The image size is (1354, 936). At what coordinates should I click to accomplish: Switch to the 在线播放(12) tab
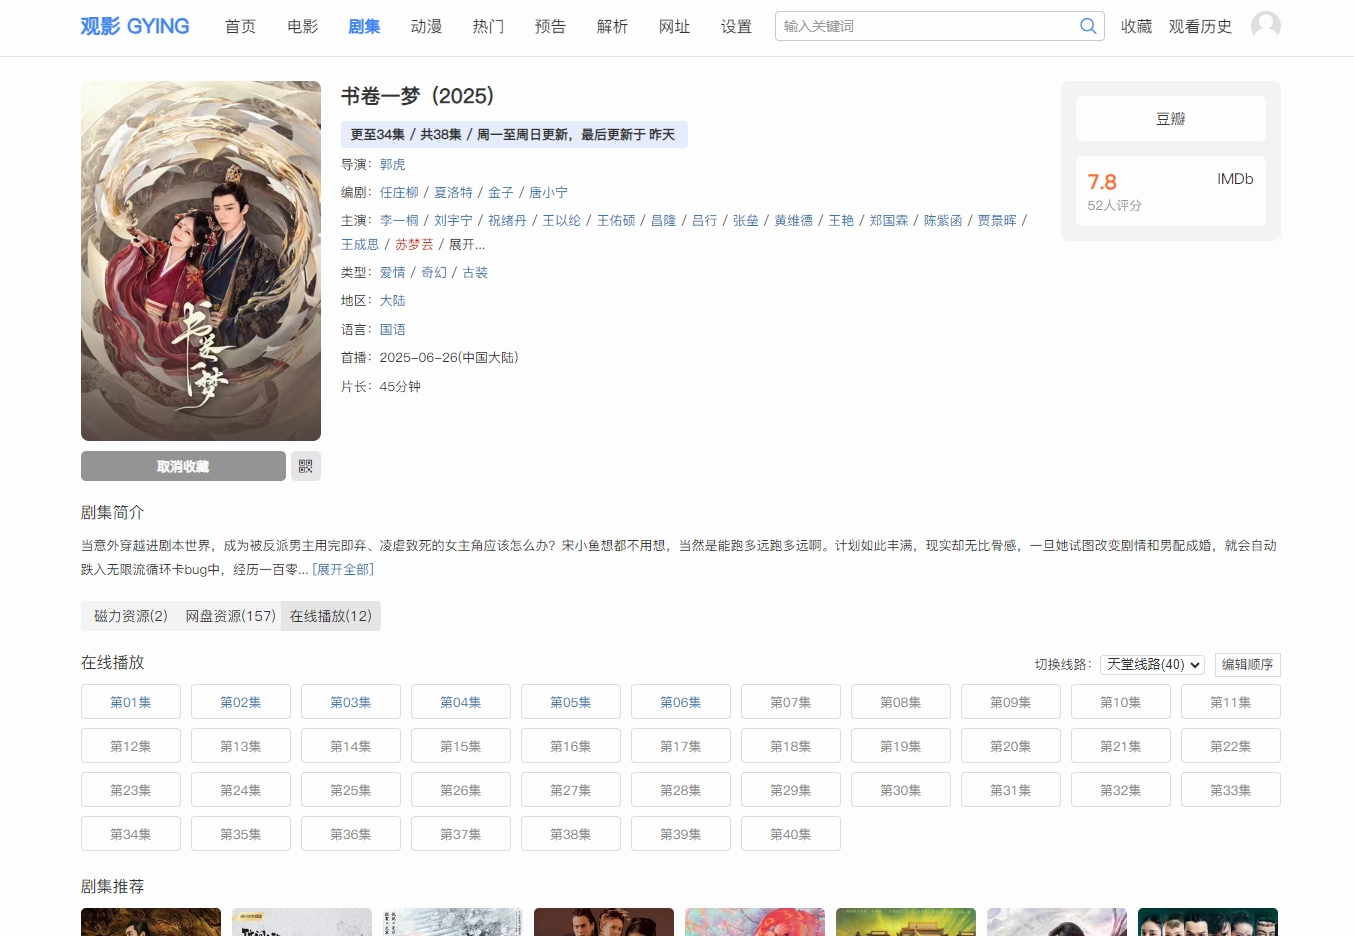(331, 616)
